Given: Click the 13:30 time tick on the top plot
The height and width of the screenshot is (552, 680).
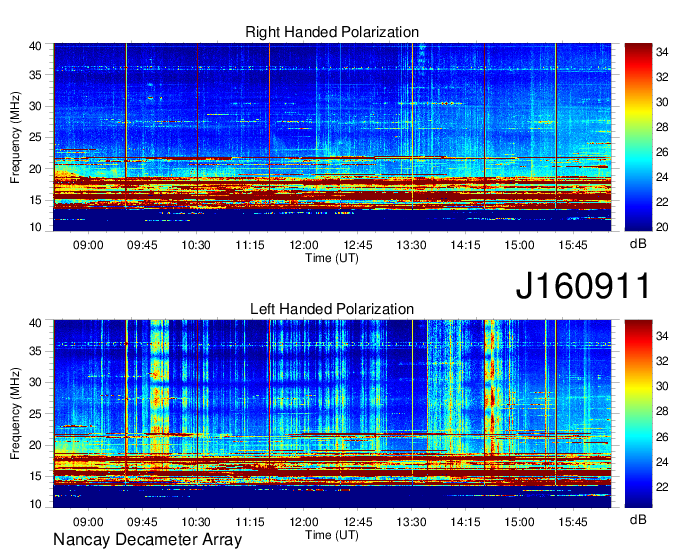Looking at the screenshot, I should 412,245.
